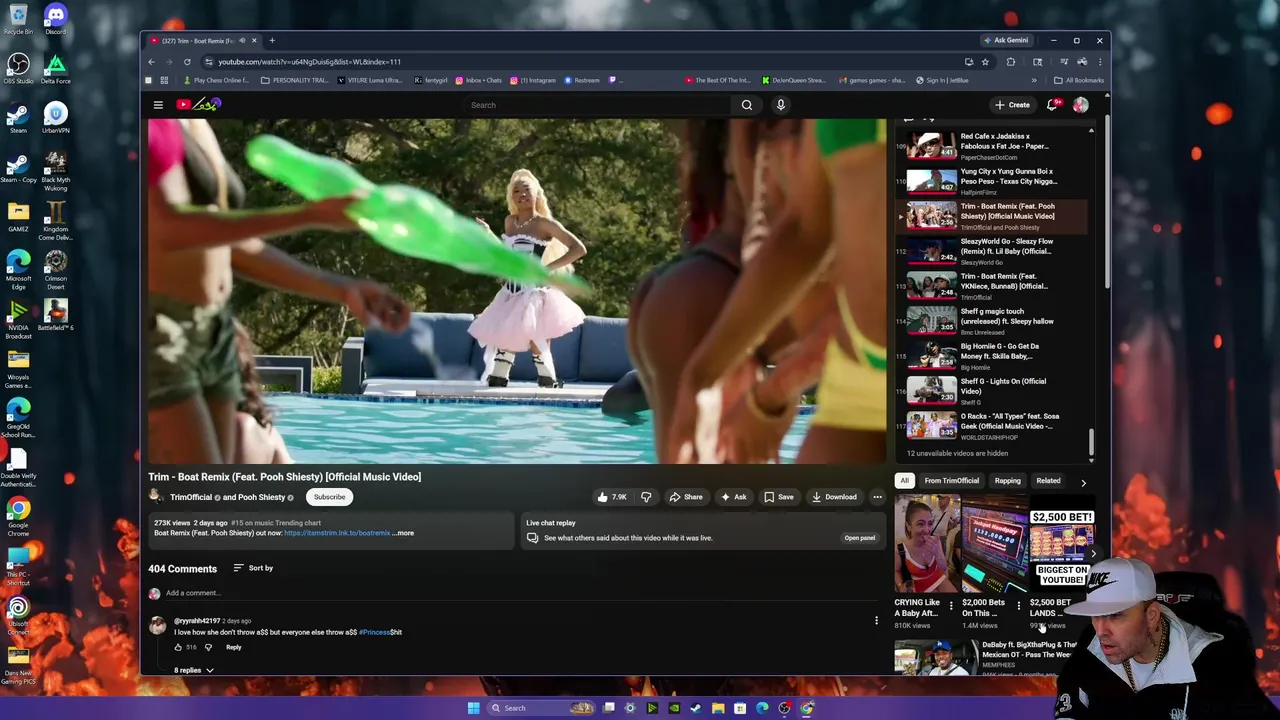The width and height of the screenshot is (1280, 720).
Task: Open options for CRYING Like A Baby short
Action: tap(951, 606)
